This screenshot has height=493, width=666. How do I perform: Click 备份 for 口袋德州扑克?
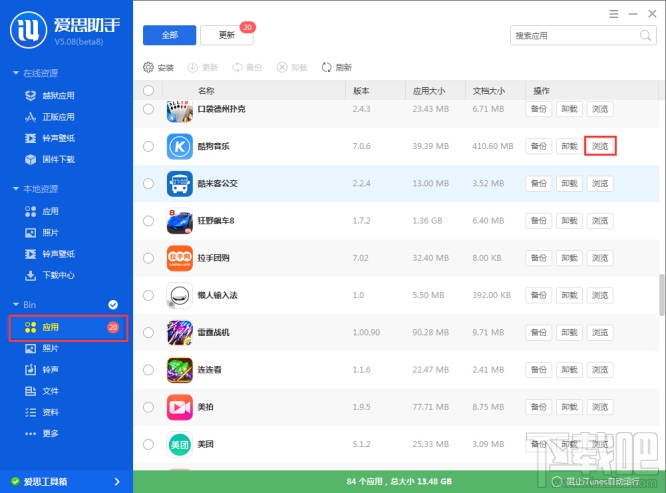(x=539, y=109)
